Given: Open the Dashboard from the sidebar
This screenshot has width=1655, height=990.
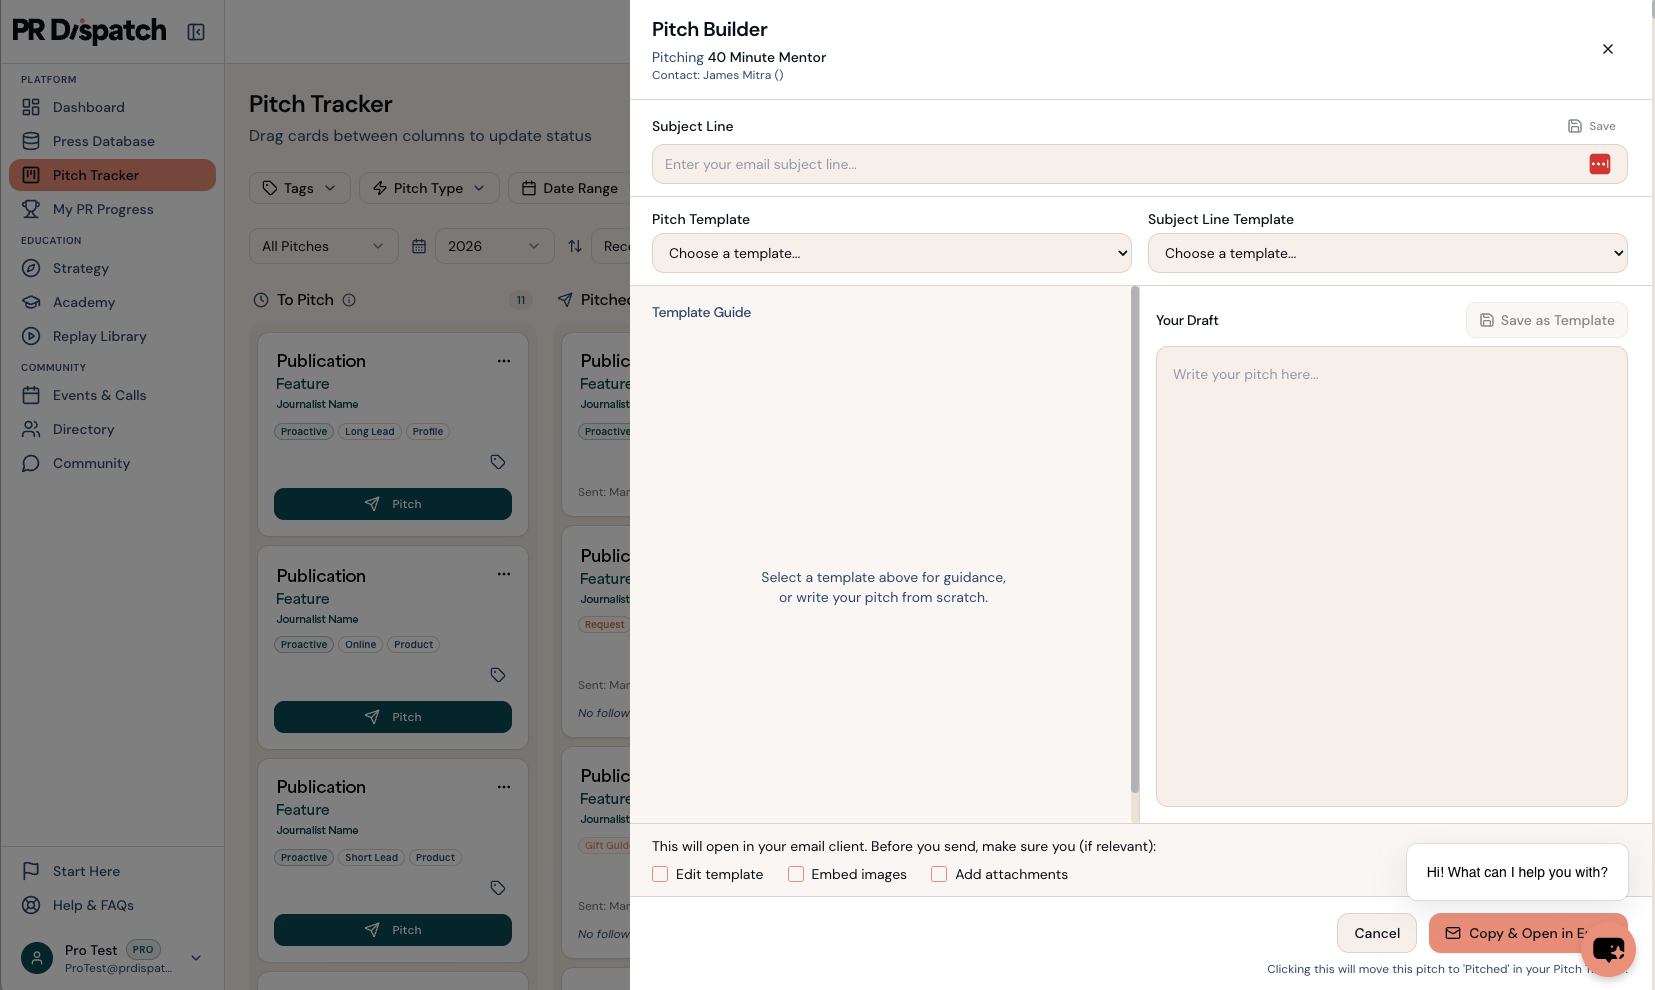Looking at the screenshot, I should (x=88, y=107).
